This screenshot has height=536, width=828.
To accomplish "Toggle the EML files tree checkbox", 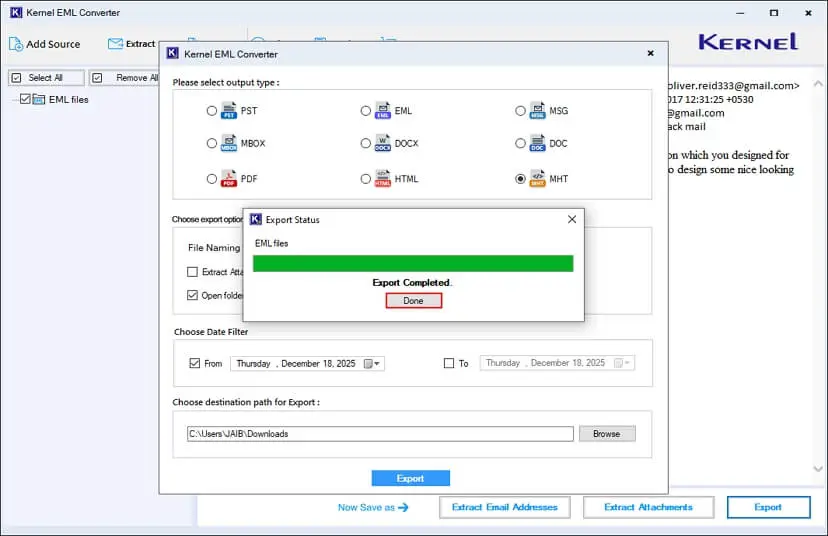I will coord(25,99).
